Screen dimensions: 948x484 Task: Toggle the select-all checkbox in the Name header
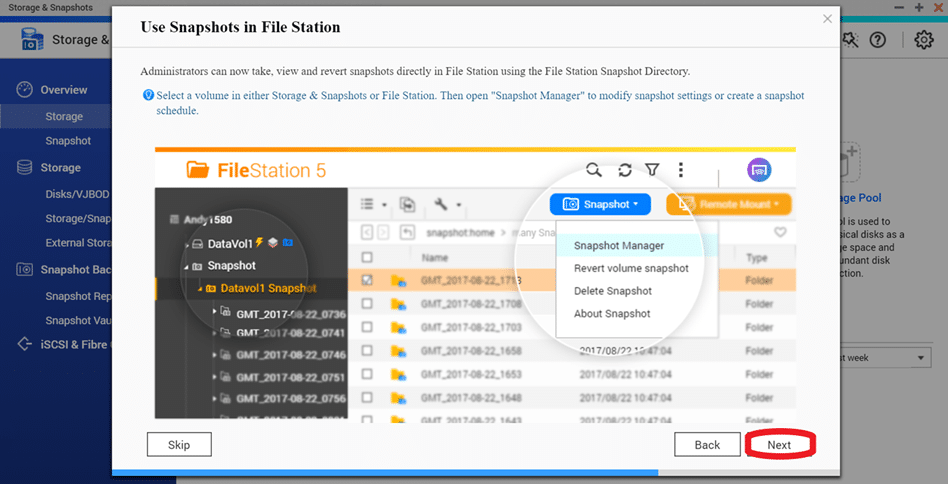tap(367, 257)
